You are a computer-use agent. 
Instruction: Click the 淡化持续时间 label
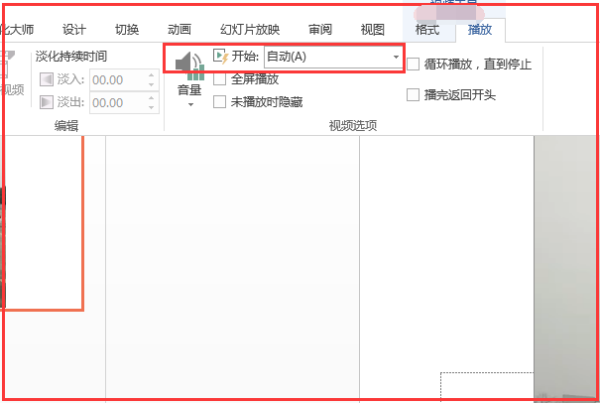[71, 57]
